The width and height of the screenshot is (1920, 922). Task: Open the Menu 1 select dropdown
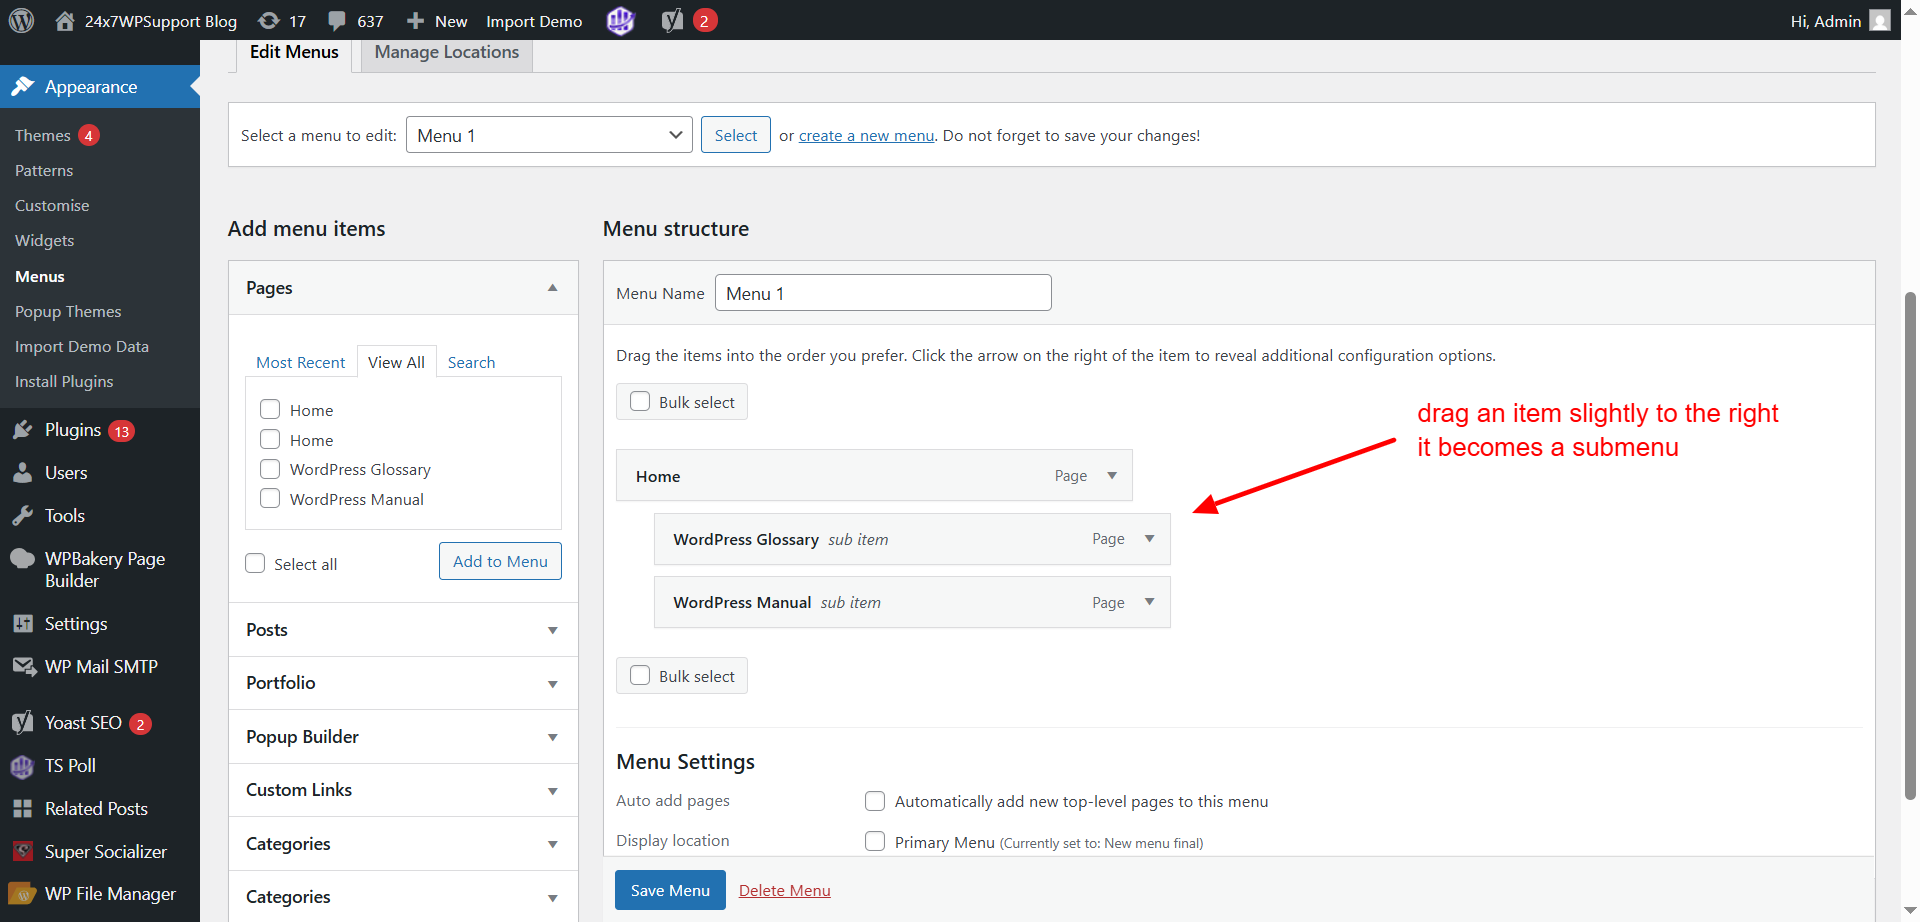tap(549, 135)
